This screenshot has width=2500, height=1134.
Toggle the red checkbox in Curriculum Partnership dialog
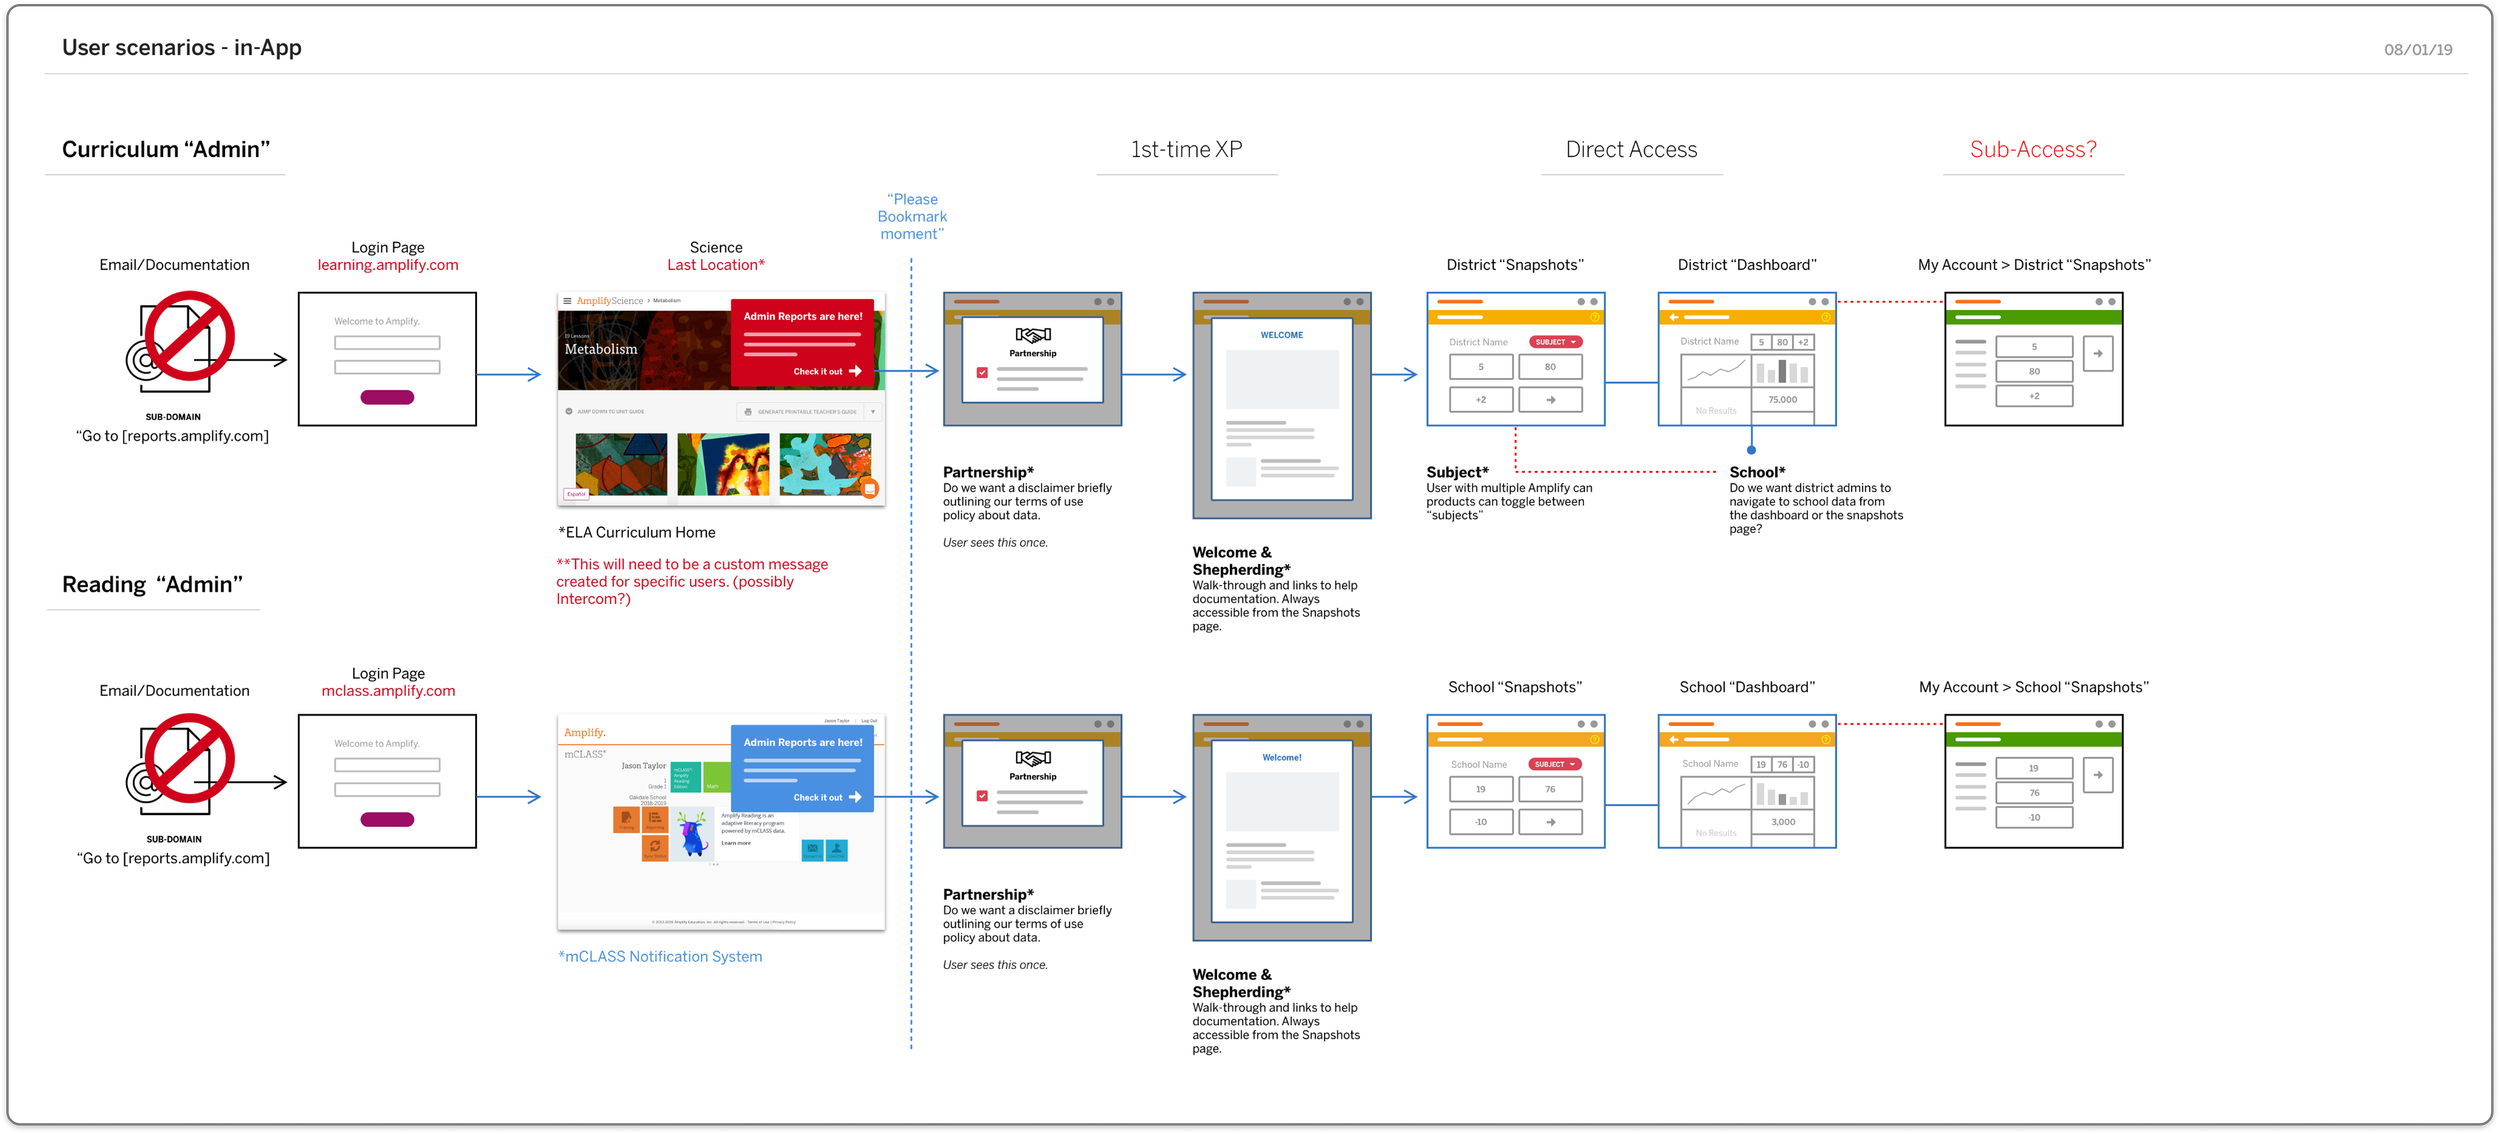coord(982,373)
